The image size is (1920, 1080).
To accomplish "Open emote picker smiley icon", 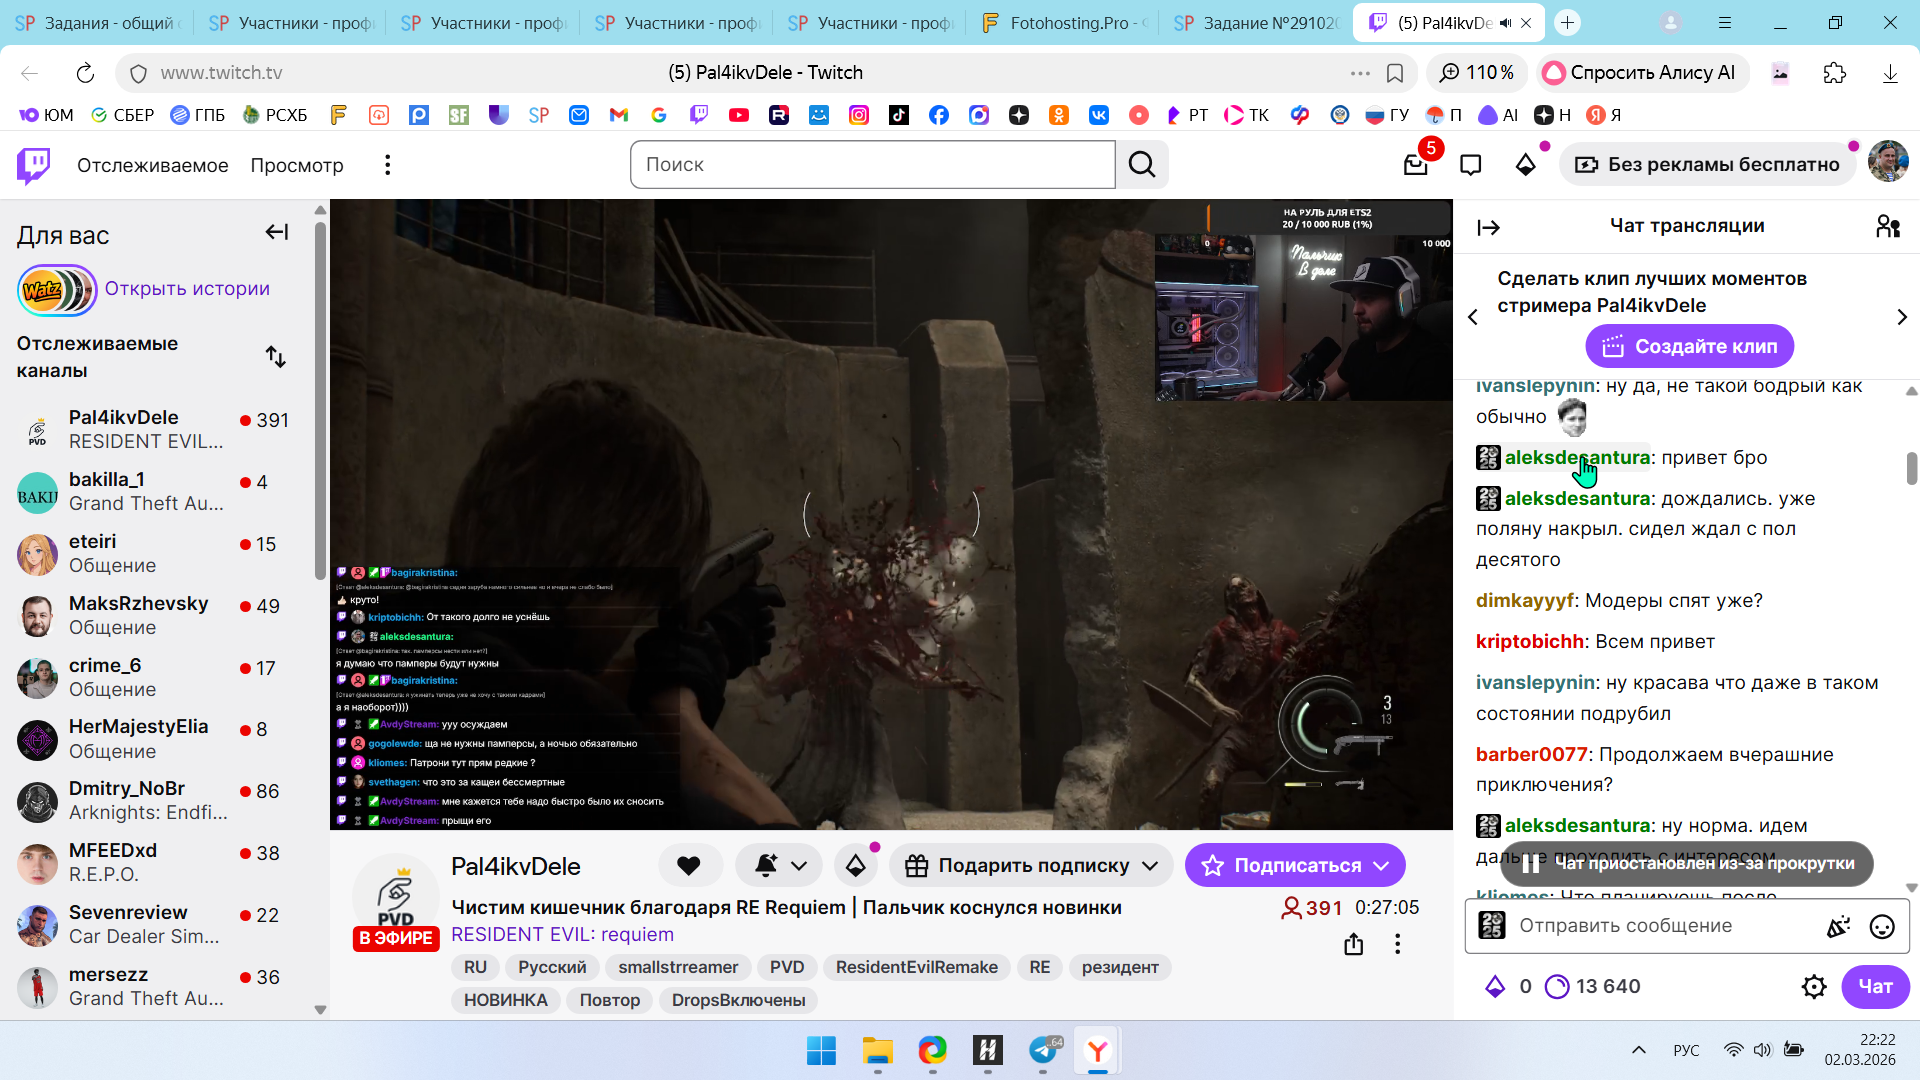I will (1882, 927).
